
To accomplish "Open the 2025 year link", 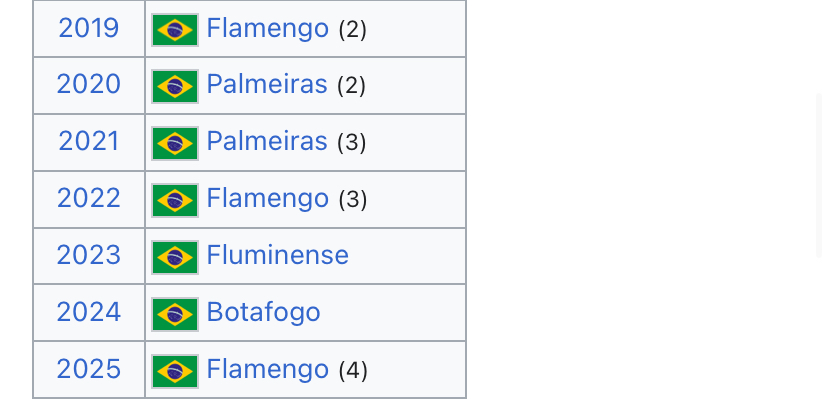I will pos(89,369).
